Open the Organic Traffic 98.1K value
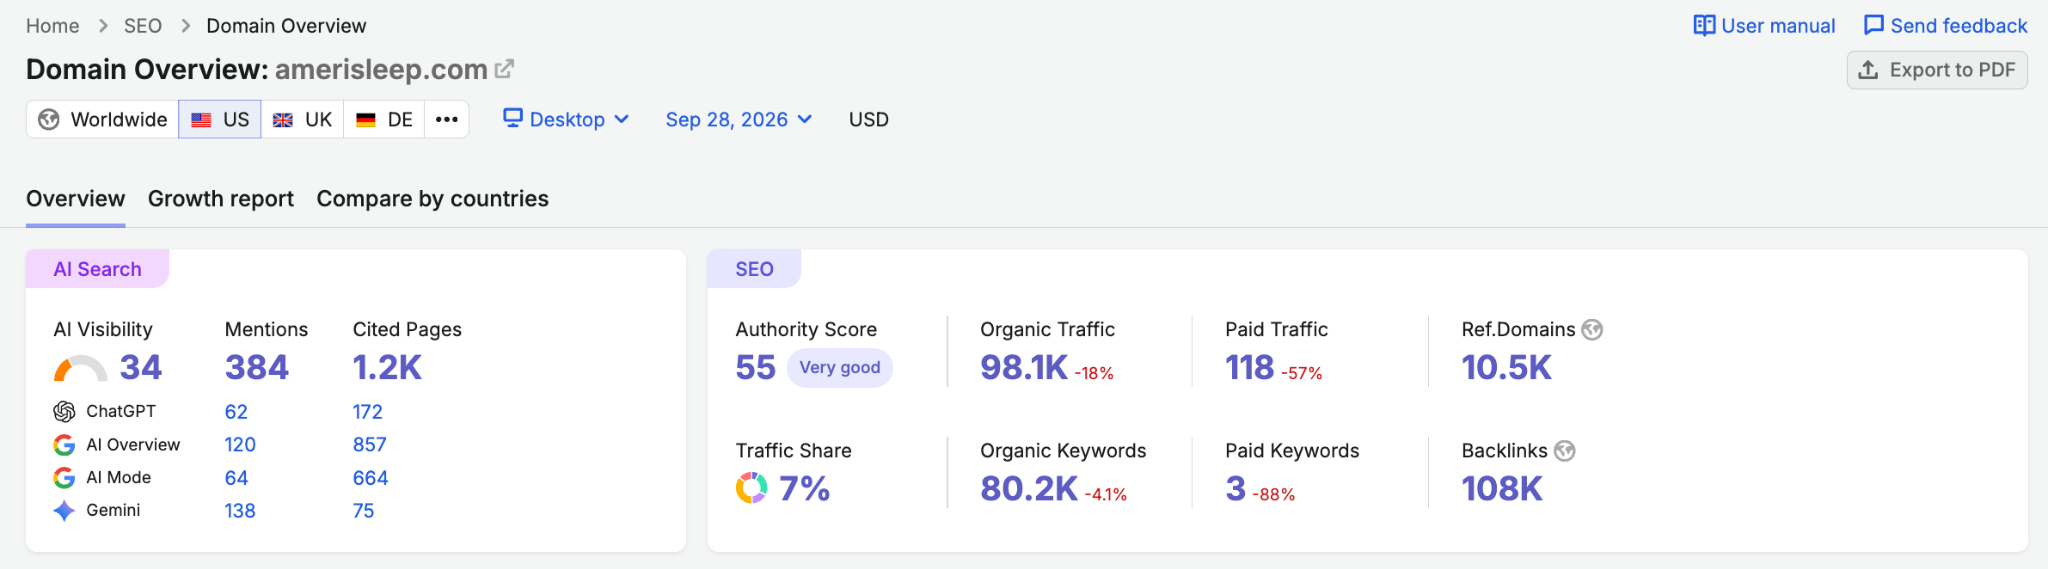Image resolution: width=2048 pixels, height=569 pixels. click(x=1024, y=368)
